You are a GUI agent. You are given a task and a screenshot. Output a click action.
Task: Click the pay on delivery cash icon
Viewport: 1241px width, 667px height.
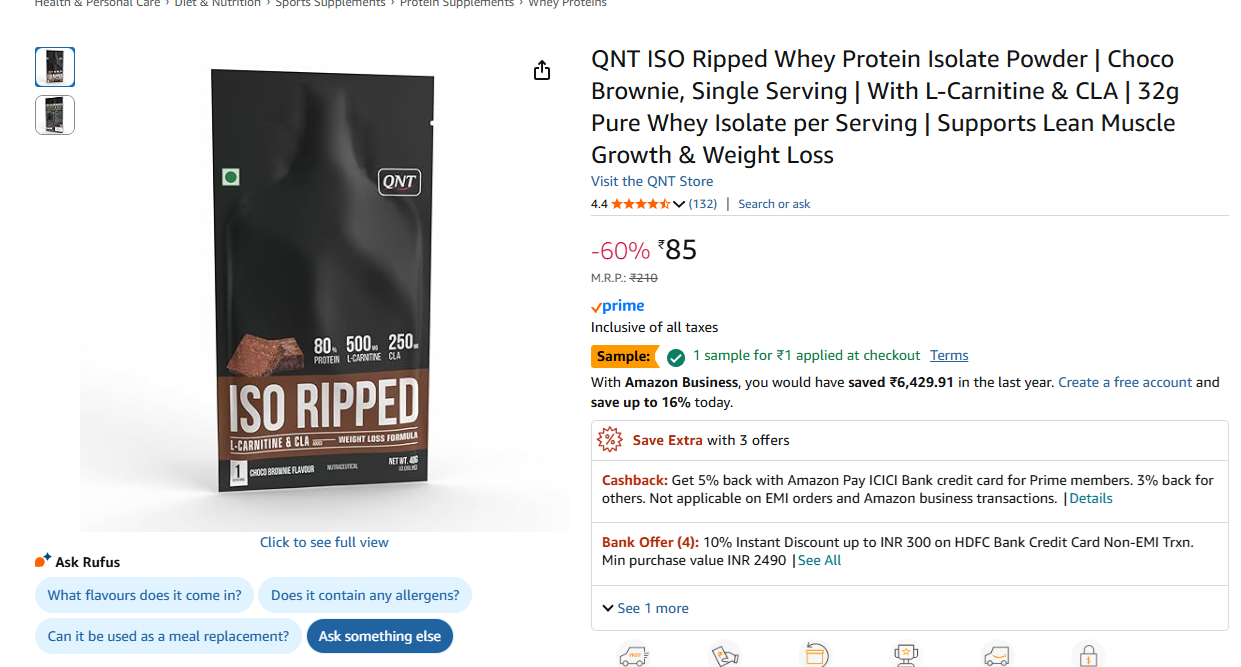(x=724, y=655)
